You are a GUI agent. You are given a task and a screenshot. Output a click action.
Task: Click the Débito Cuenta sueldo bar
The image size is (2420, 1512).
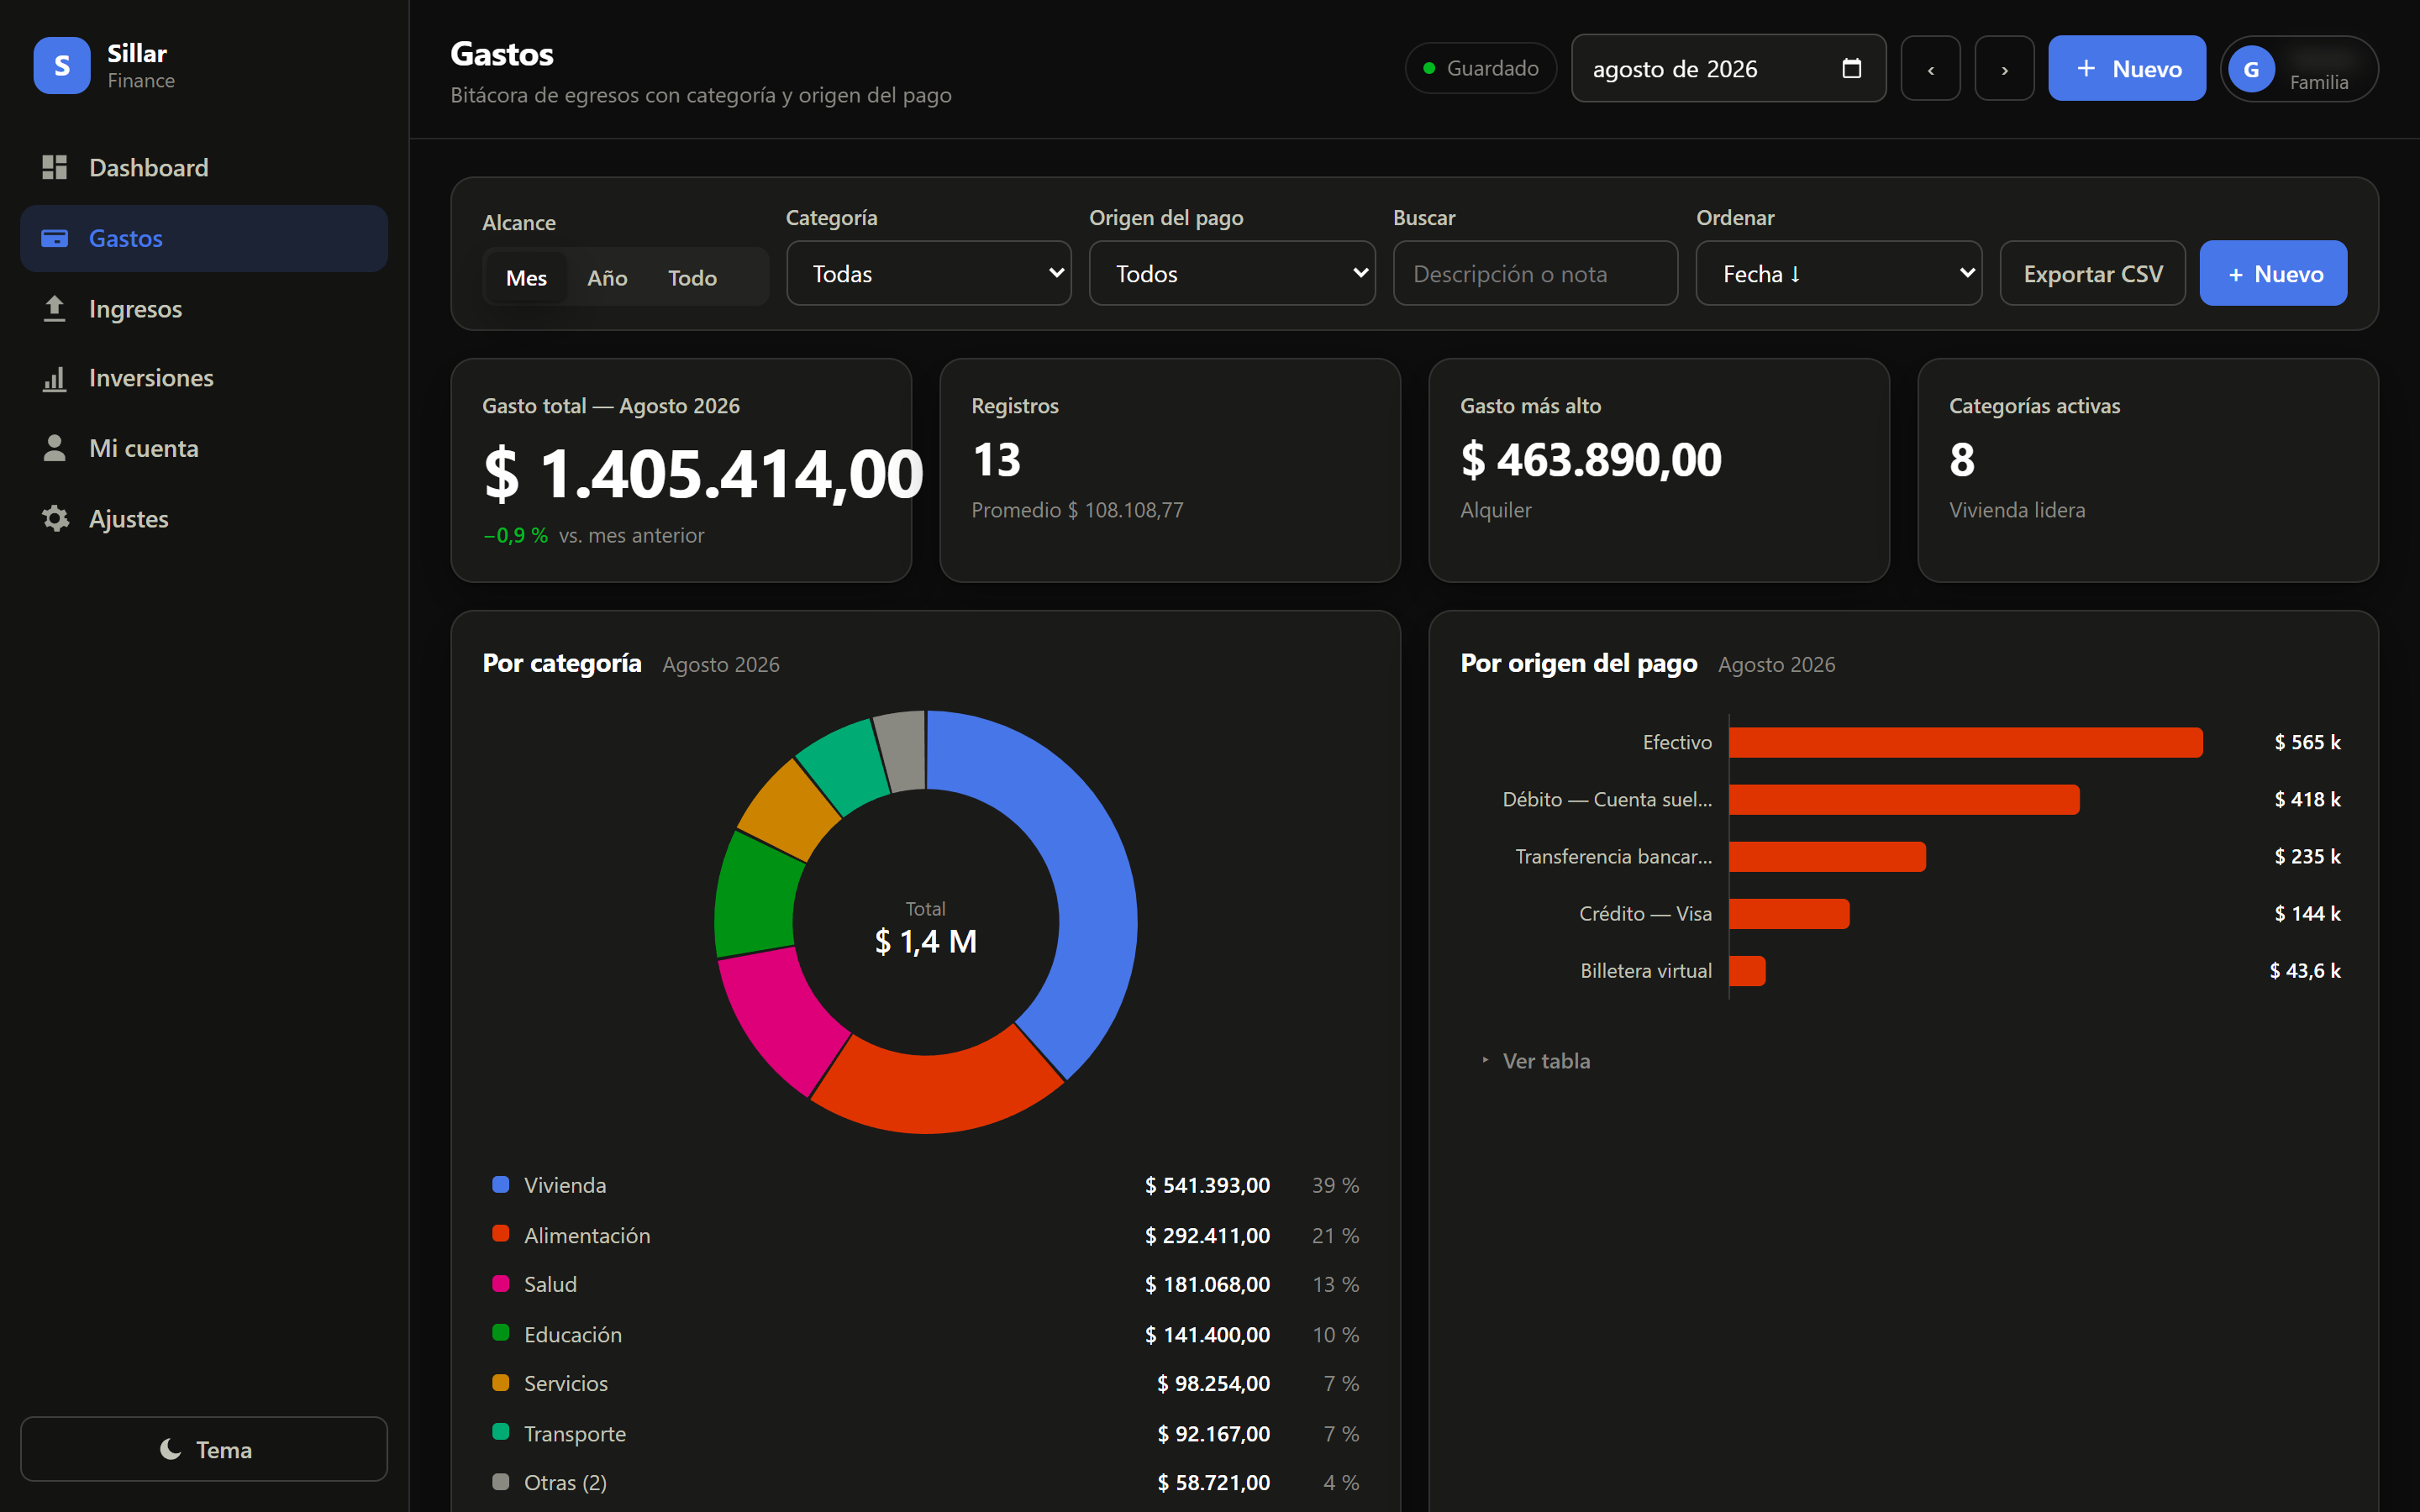(1904, 799)
